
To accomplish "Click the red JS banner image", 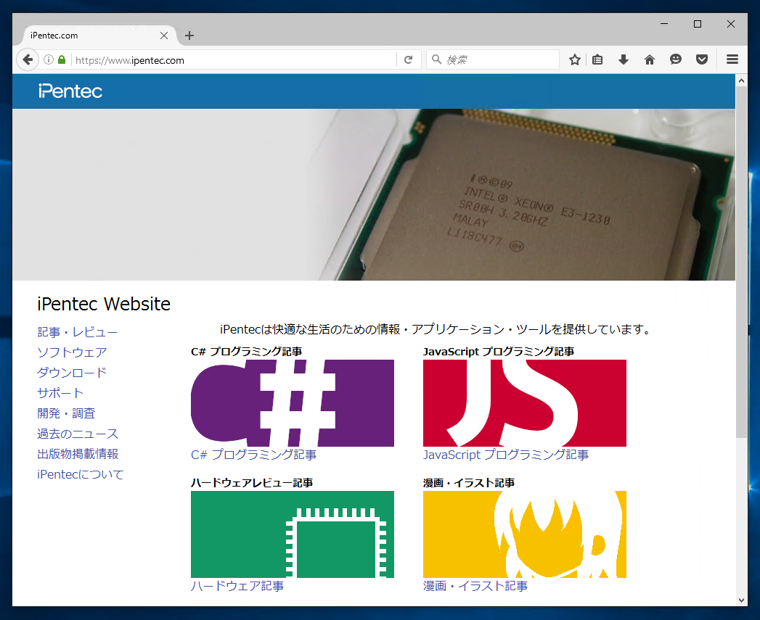I will (x=524, y=403).
